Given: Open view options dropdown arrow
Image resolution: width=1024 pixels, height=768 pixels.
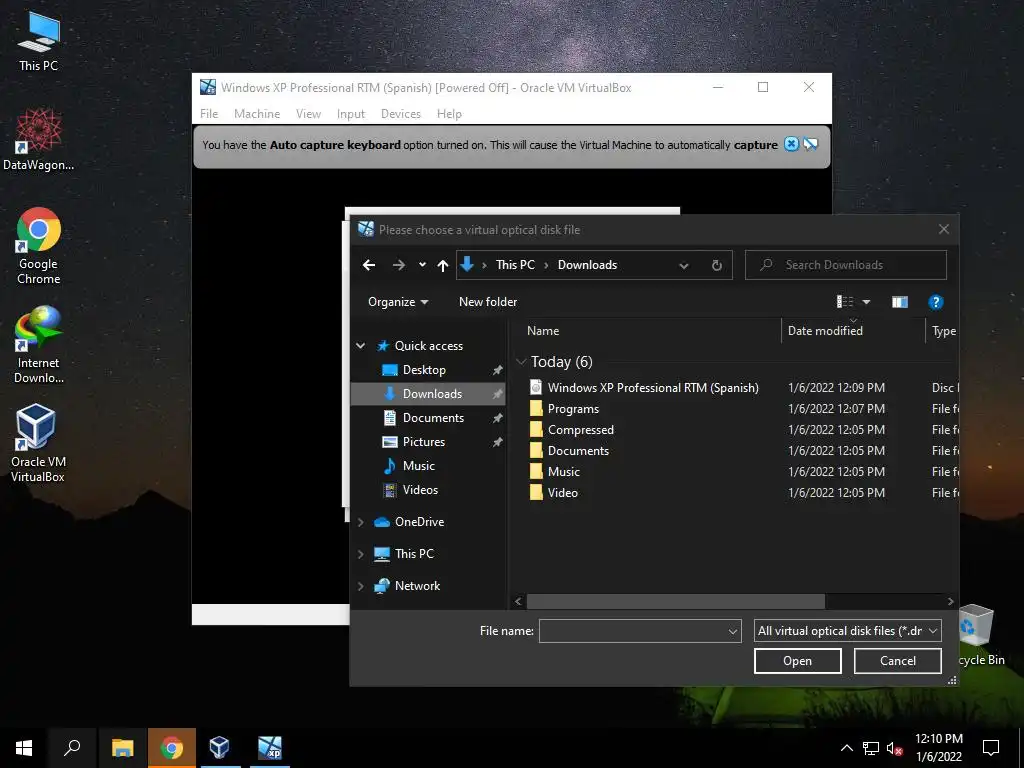Looking at the screenshot, I should (866, 302).
